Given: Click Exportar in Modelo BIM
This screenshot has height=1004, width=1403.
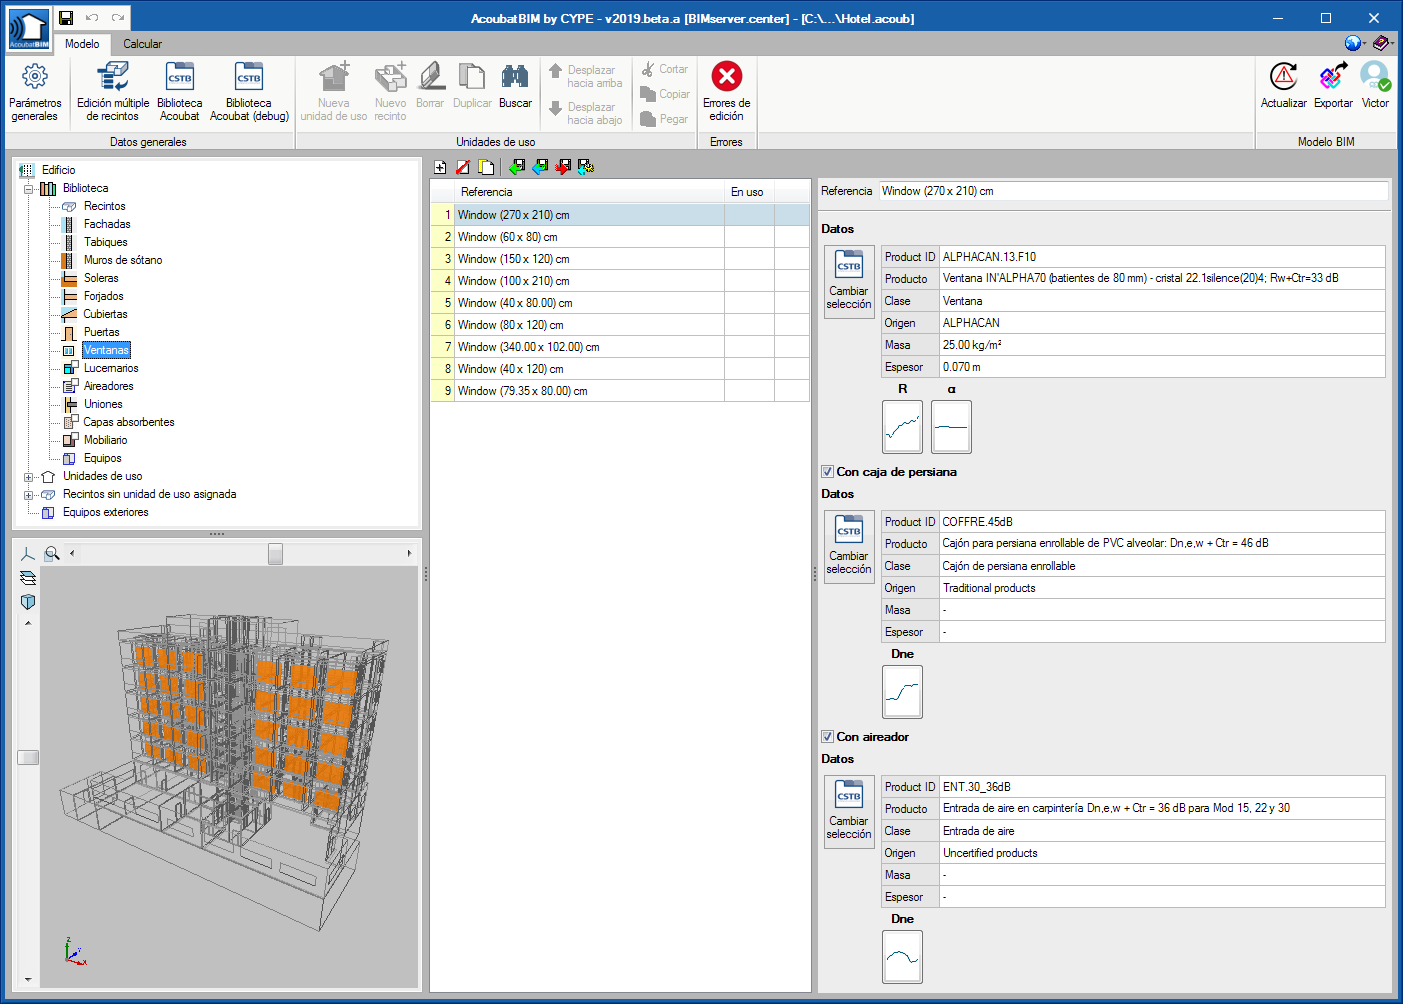Looking at the screenshot, I should [1333, 86].
